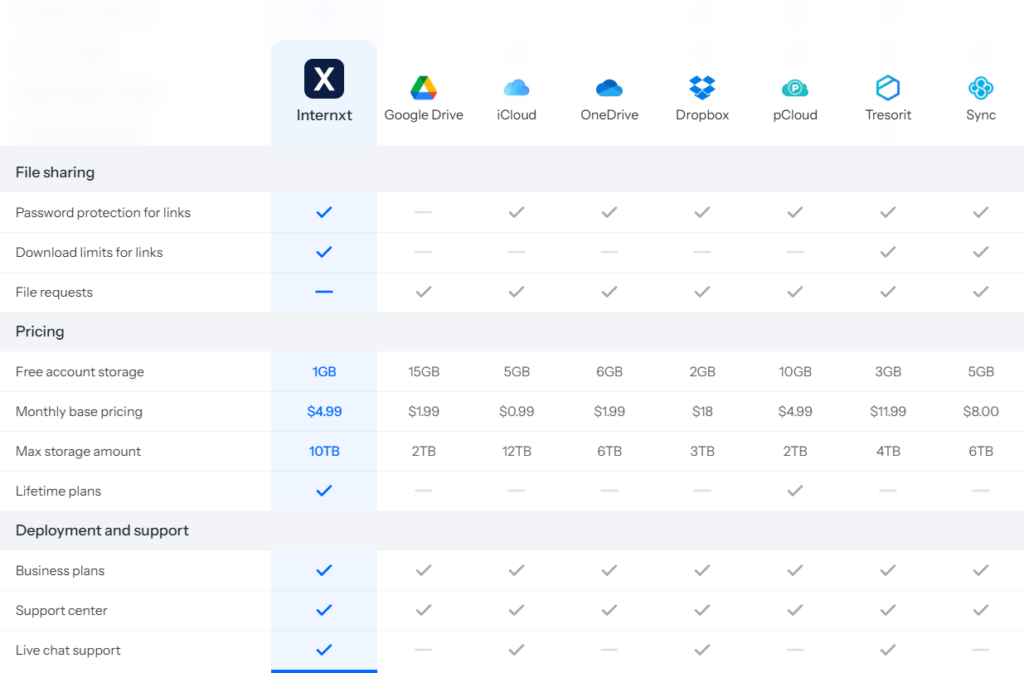This screenshot has height=673, width=1024.
Task: Click the Internxt column label
Action: tap(324, 116)
